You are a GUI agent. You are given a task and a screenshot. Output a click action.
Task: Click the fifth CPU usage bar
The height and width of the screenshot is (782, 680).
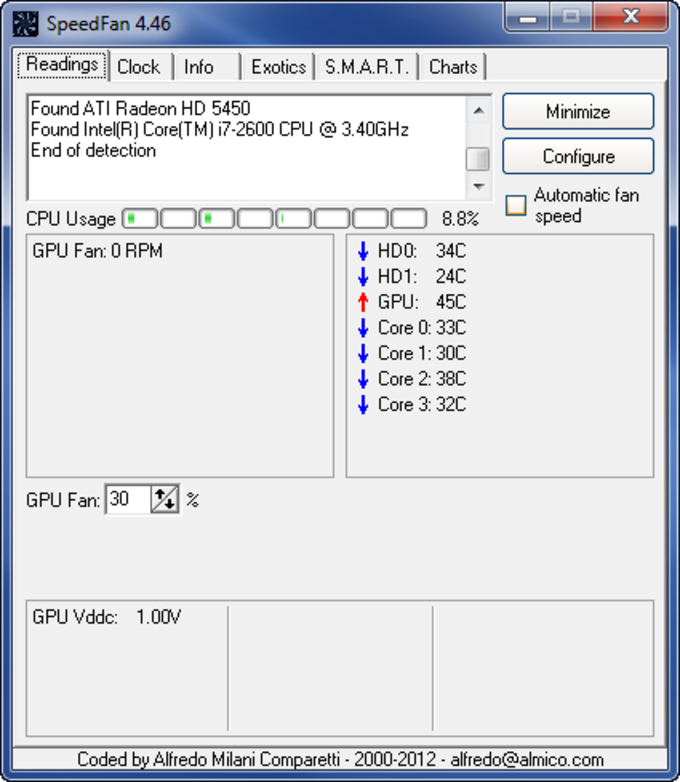pos(294,218)
